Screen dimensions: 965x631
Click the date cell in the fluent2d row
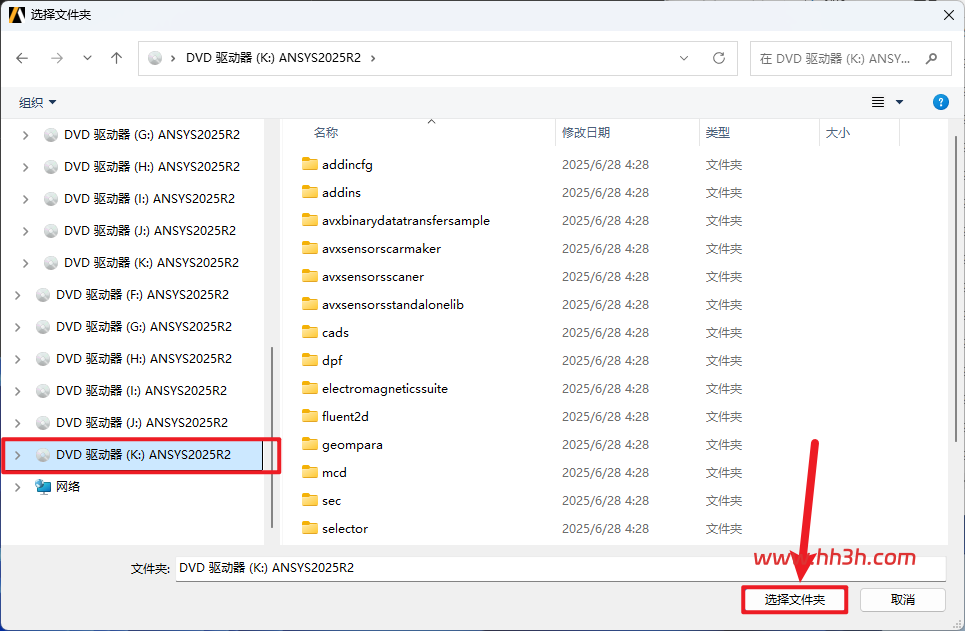click(605, 416)
